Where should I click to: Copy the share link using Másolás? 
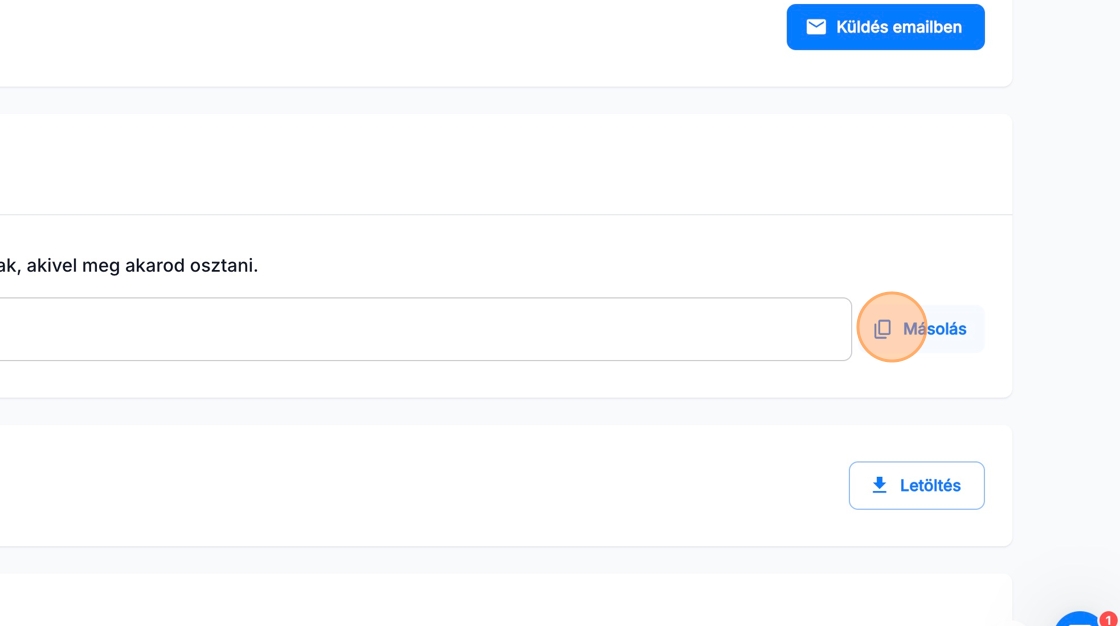pyautogui.click(x=921, y=329)
